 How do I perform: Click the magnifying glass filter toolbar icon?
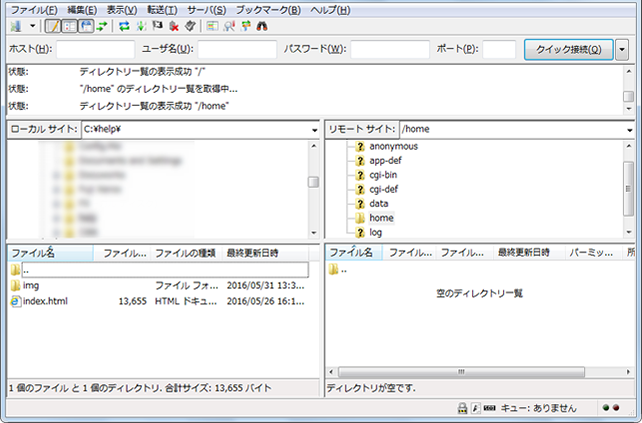click(x=229, y=27)
